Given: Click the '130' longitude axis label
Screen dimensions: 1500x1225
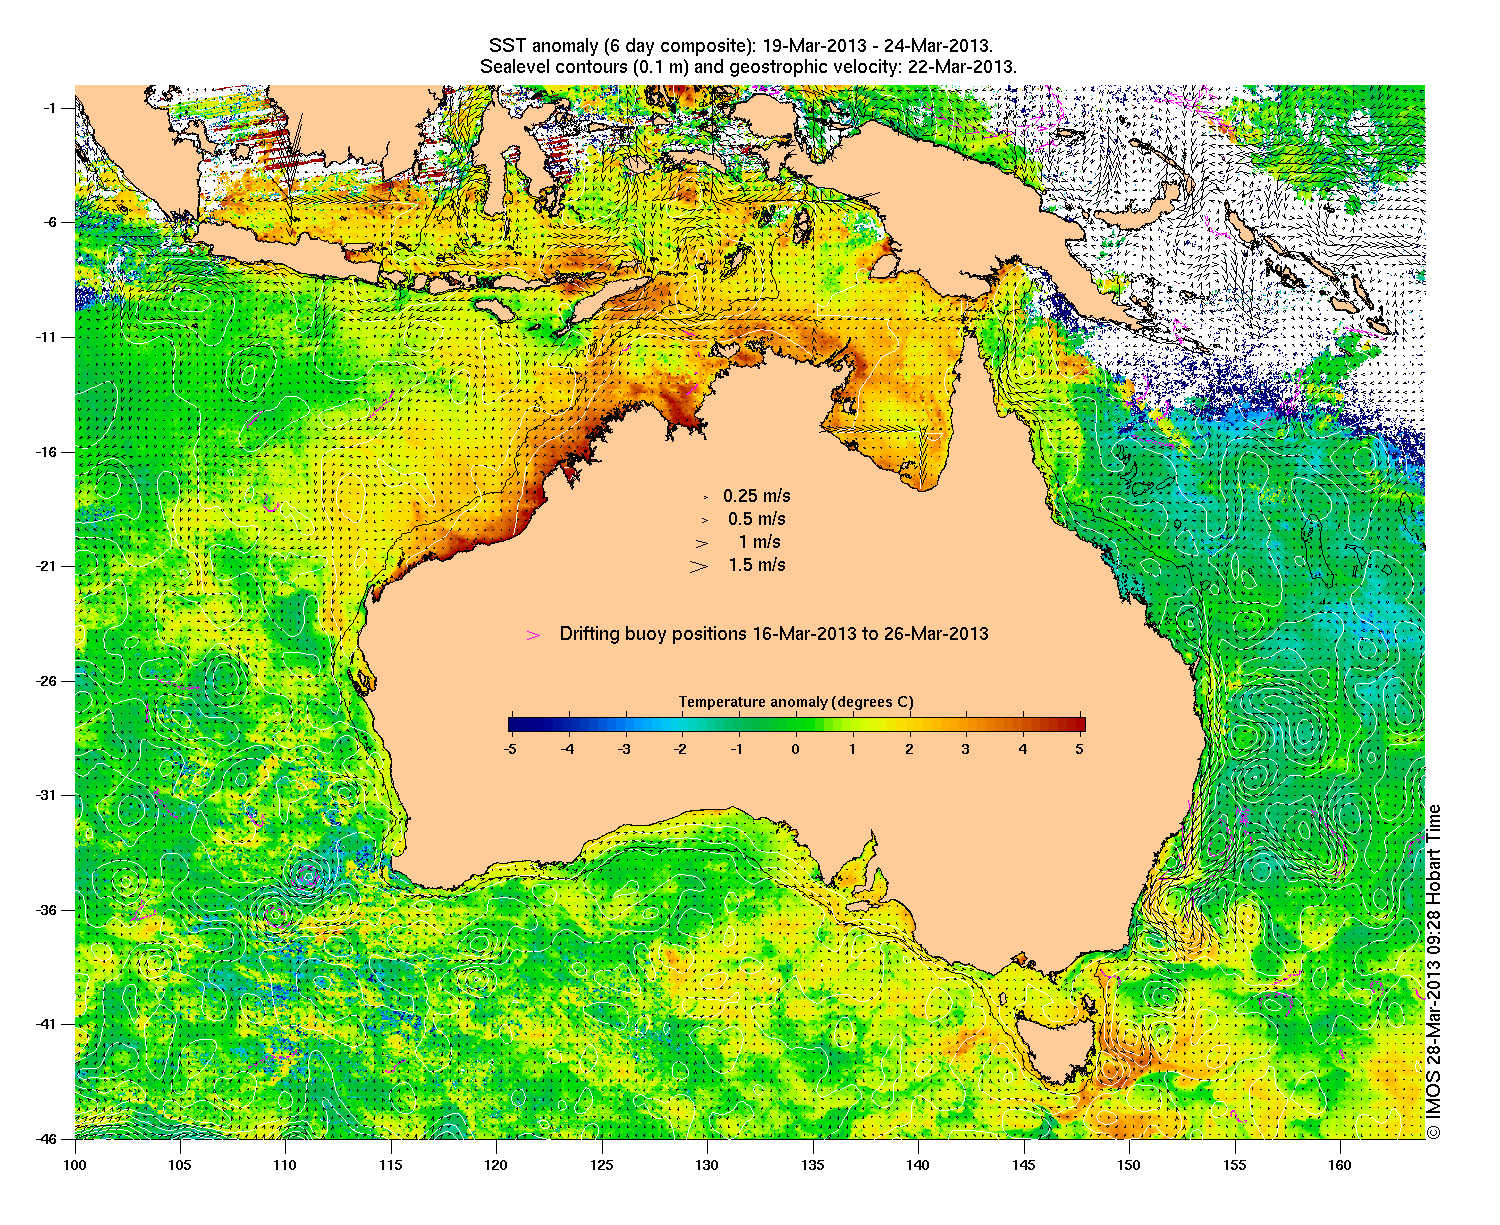Looking at the screenshot, I should point(707,1164).
